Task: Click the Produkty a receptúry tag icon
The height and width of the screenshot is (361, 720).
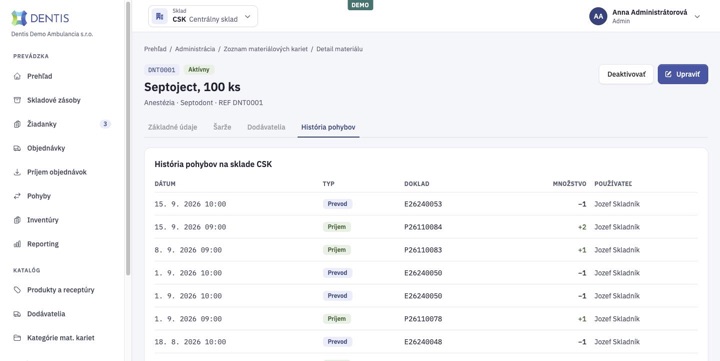Action: tap(17, 290)
